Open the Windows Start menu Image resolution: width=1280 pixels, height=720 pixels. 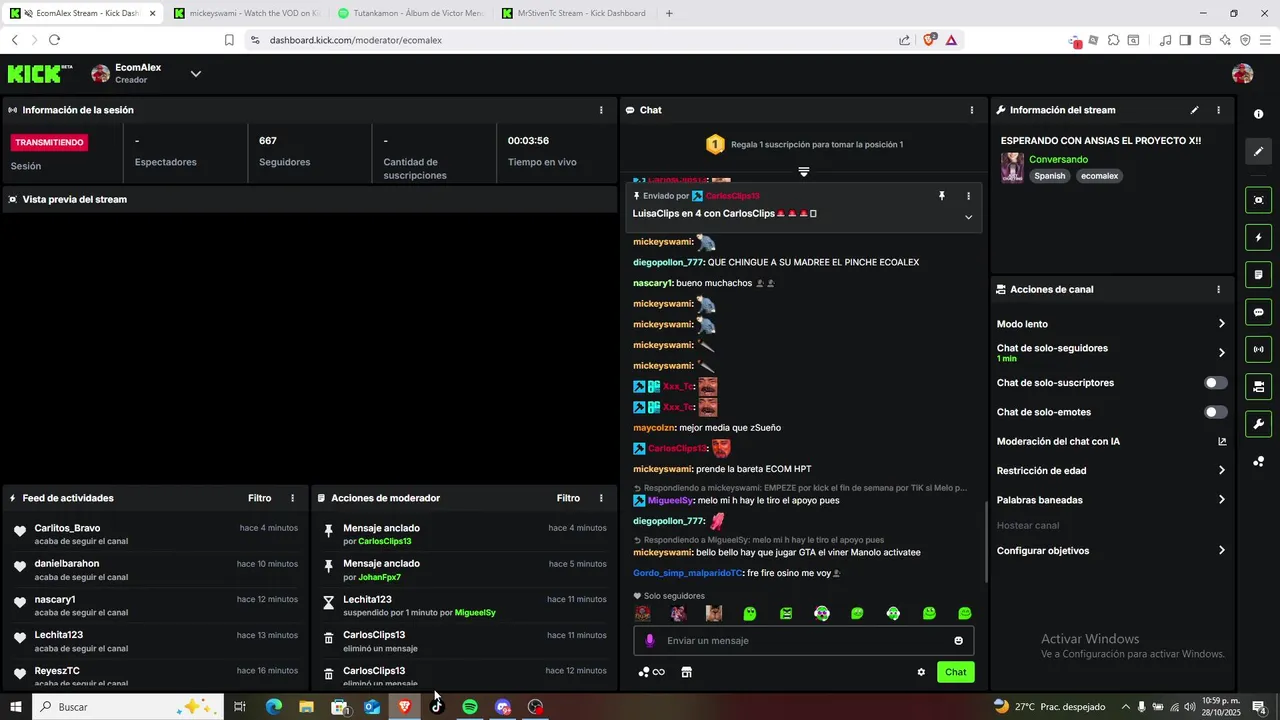(x=16, y=707)
